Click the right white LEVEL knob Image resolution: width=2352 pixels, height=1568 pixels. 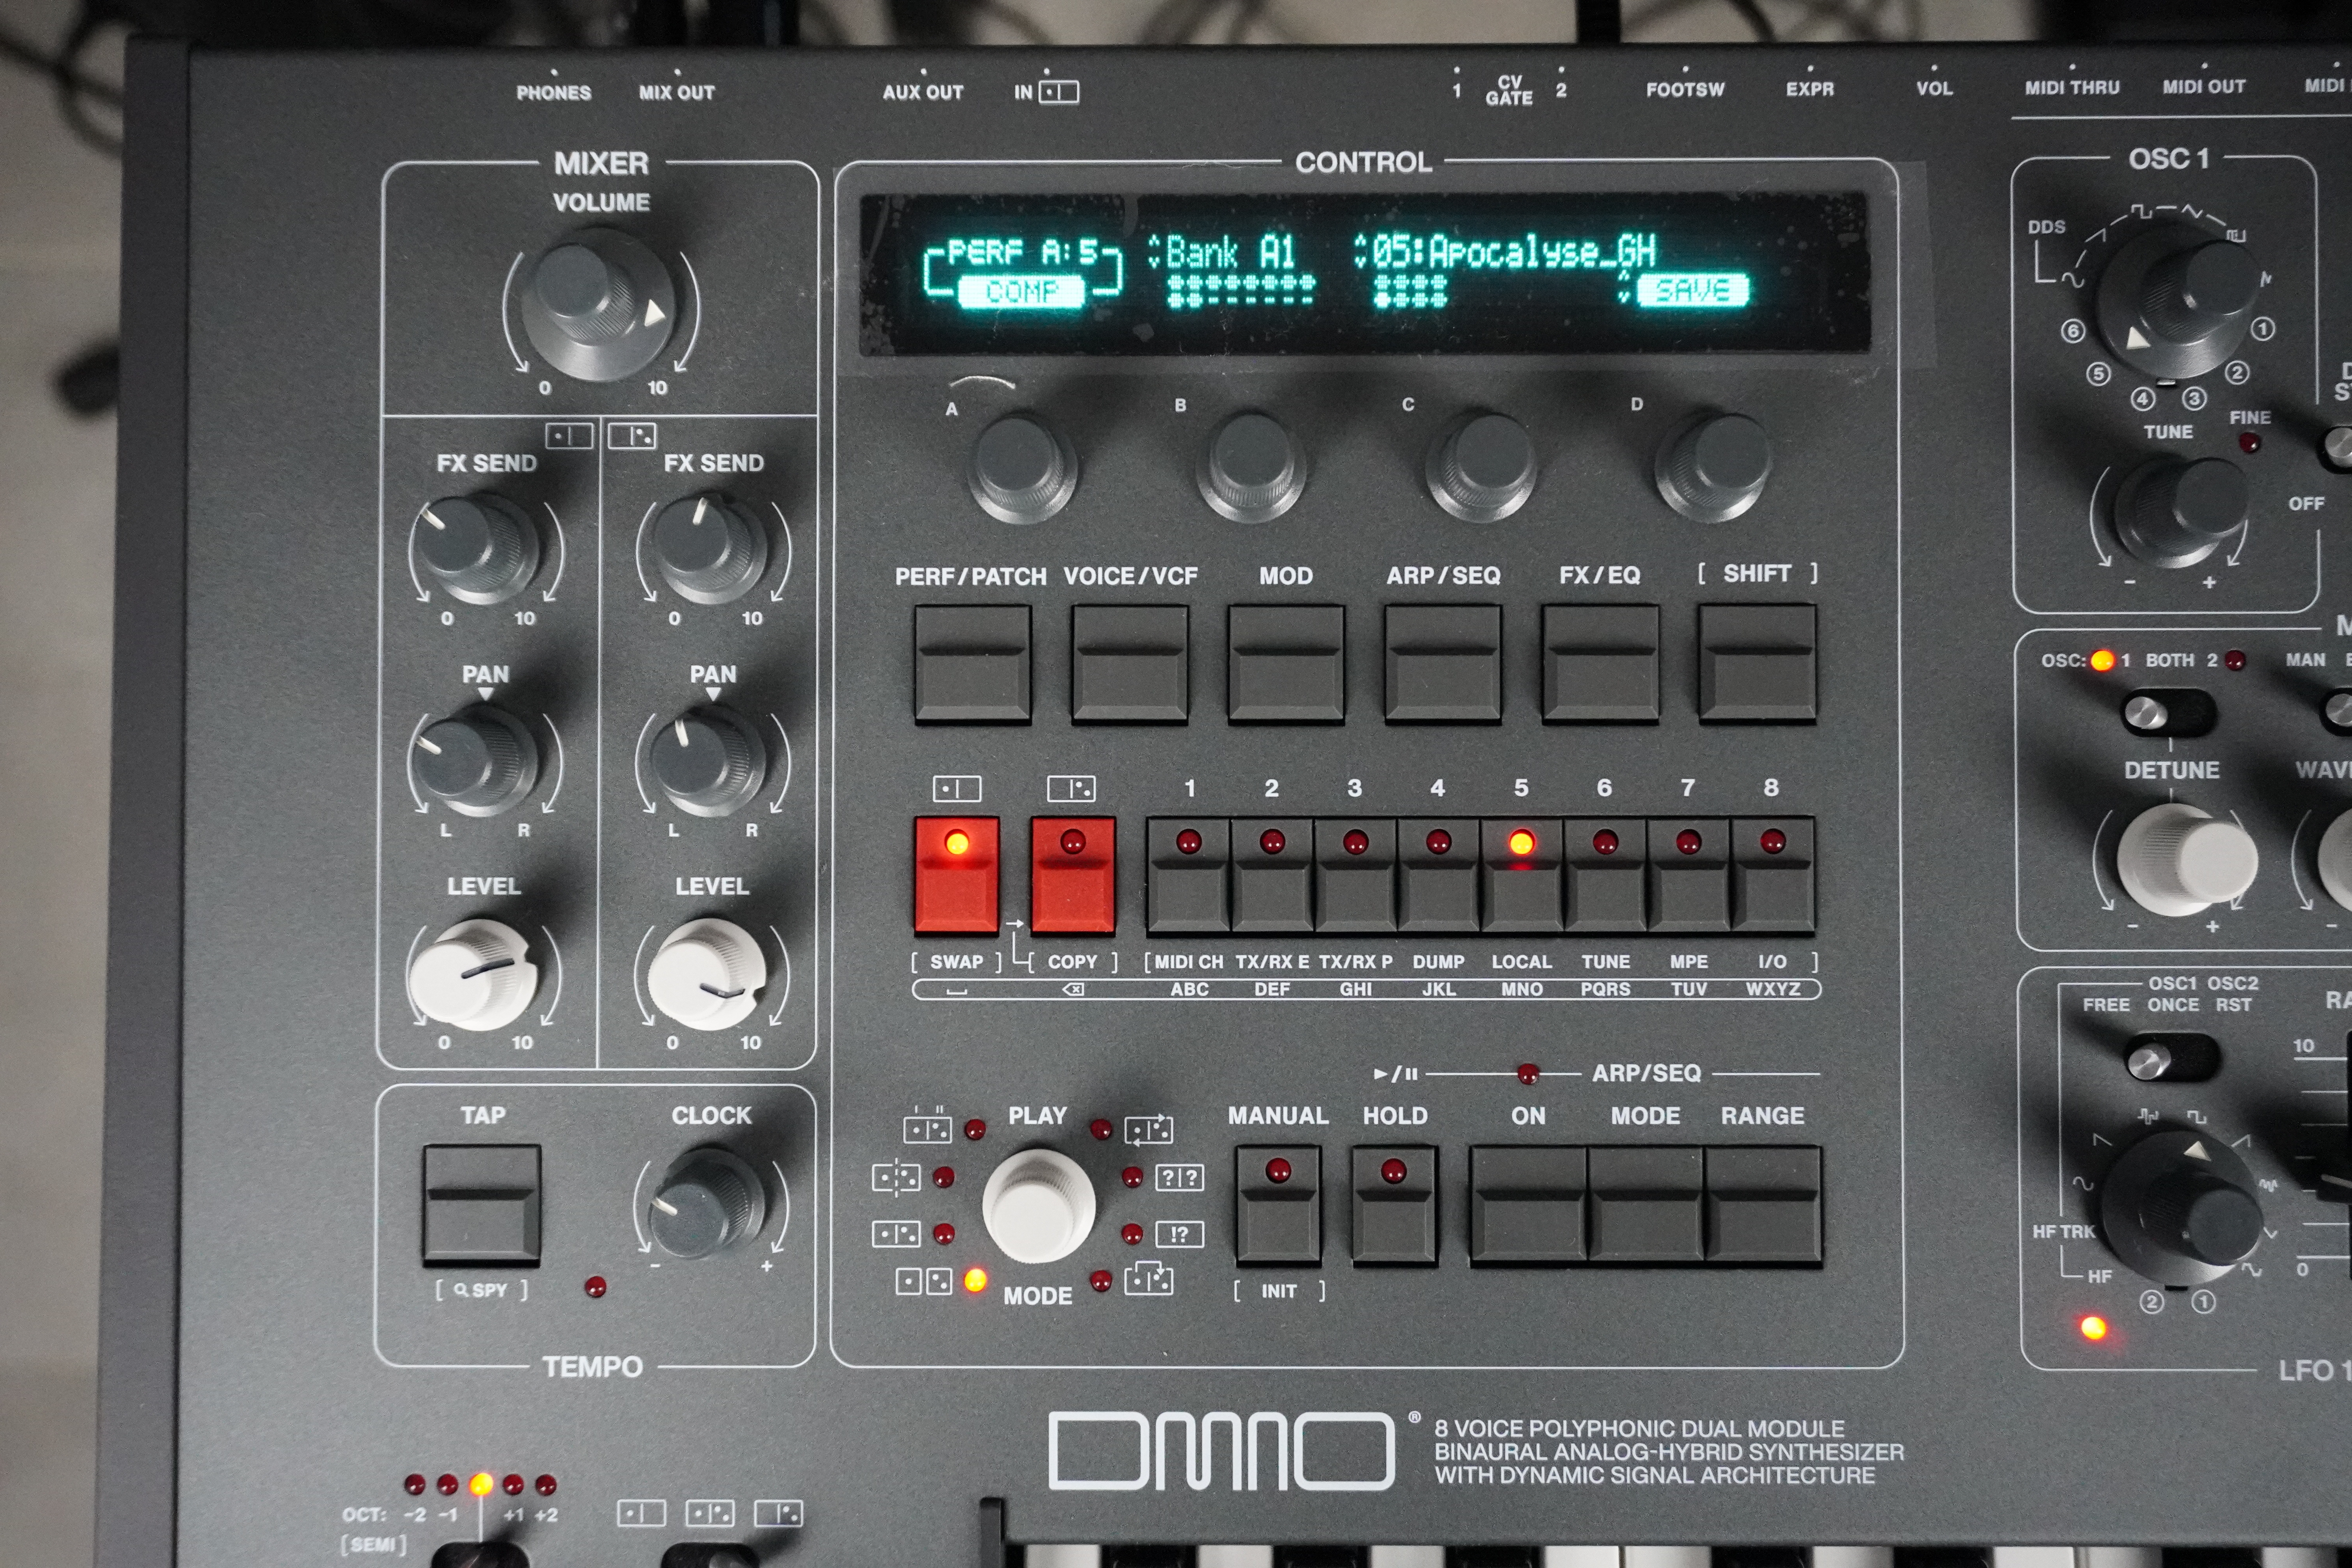tap(706, 974)
